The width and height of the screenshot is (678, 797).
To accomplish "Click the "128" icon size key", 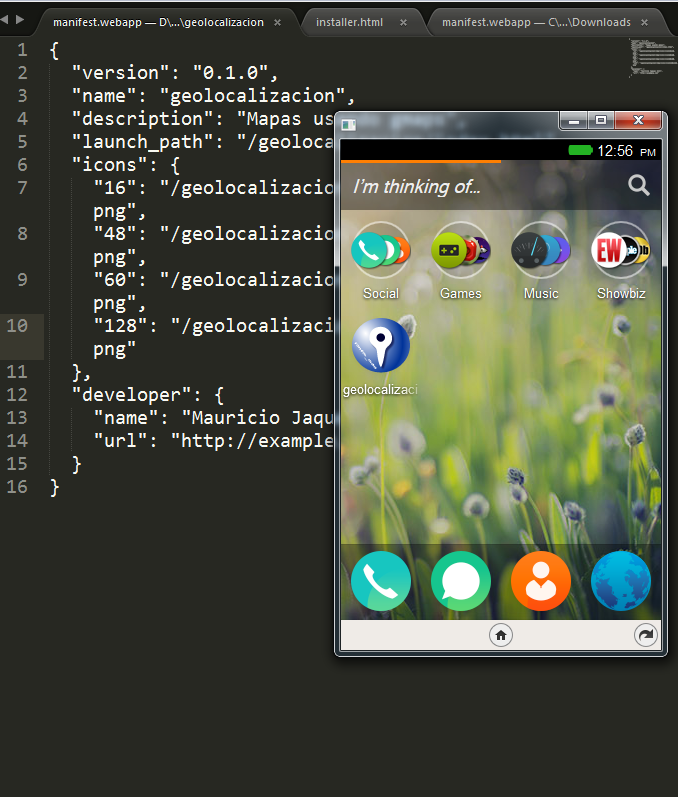I will [x=120, y=325].
